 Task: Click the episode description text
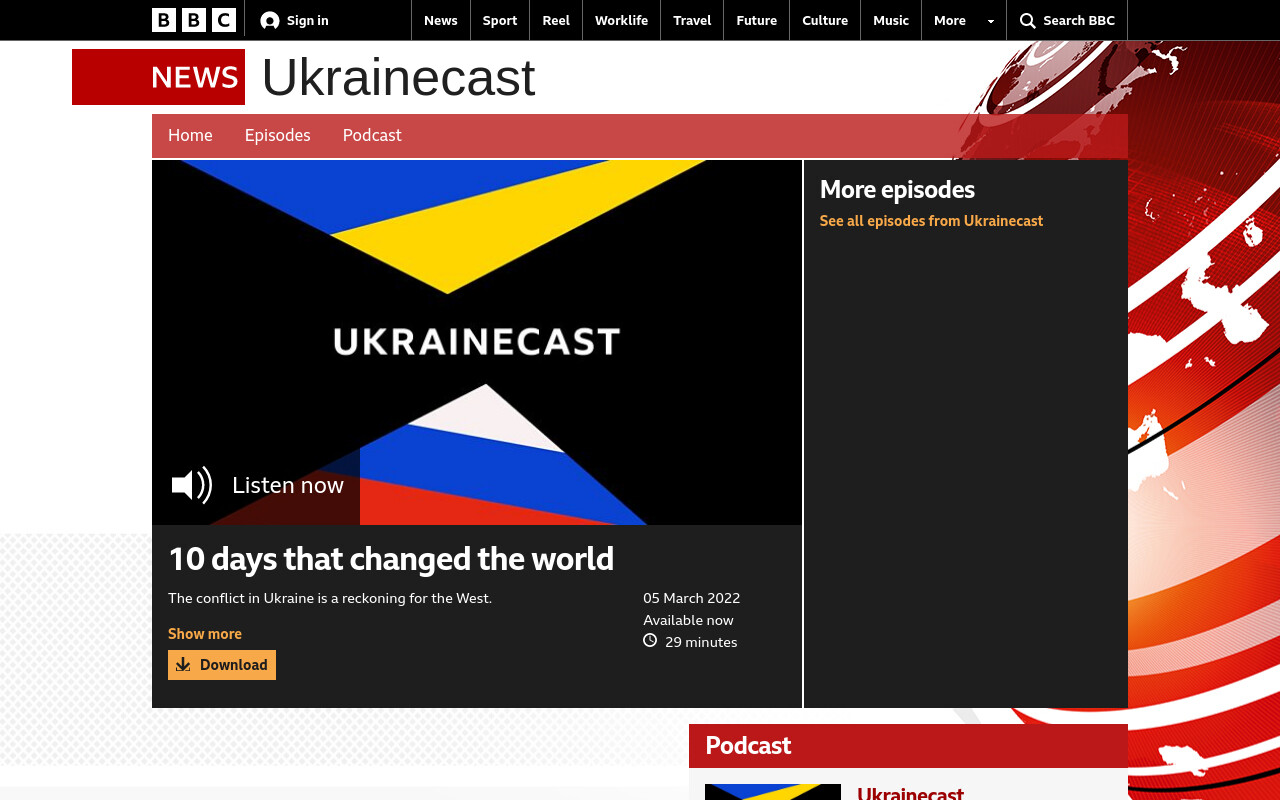(x=330, y=598)
